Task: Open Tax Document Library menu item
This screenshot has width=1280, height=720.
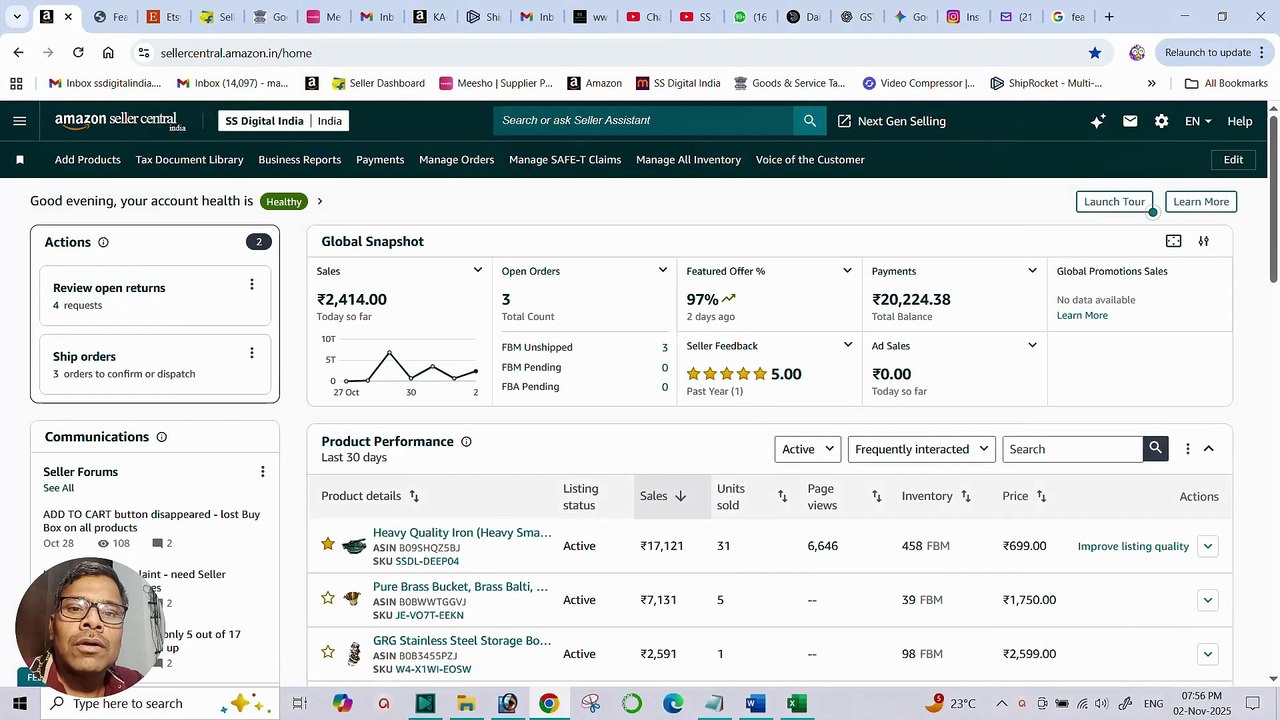Action: tap(189, 160)
